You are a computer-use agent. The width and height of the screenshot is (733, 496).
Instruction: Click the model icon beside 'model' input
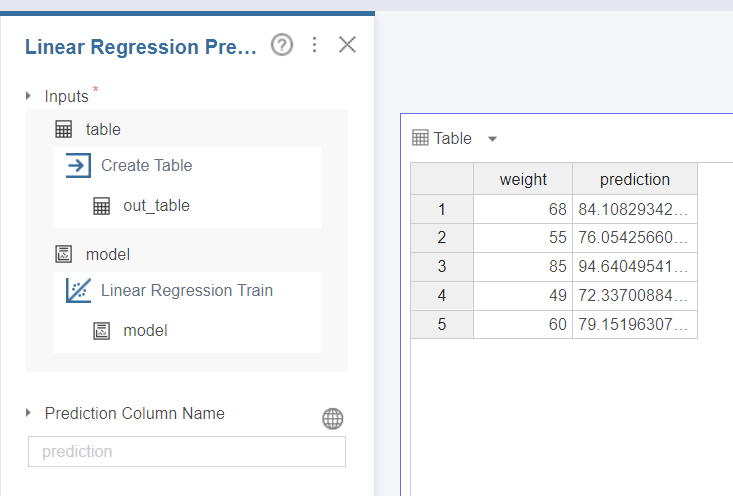point(63,255)
